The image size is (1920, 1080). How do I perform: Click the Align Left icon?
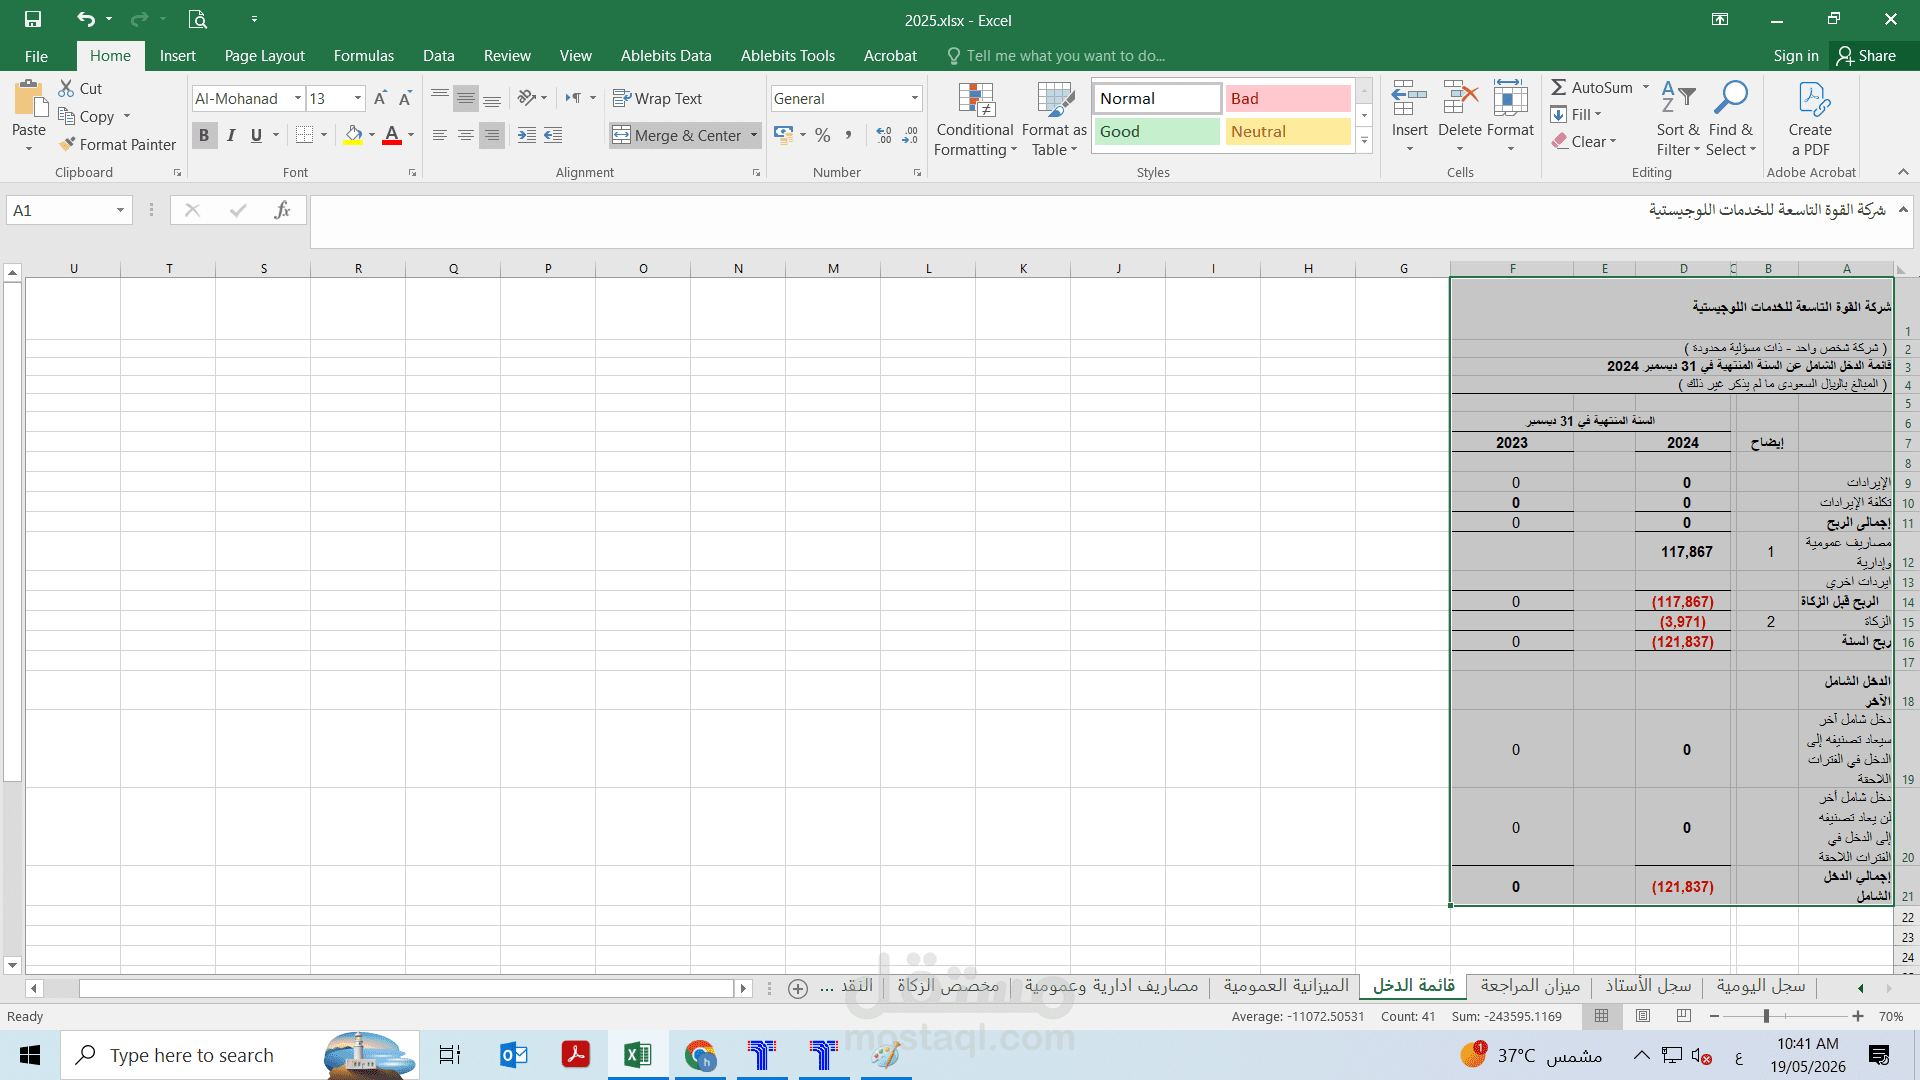[440, 135]
